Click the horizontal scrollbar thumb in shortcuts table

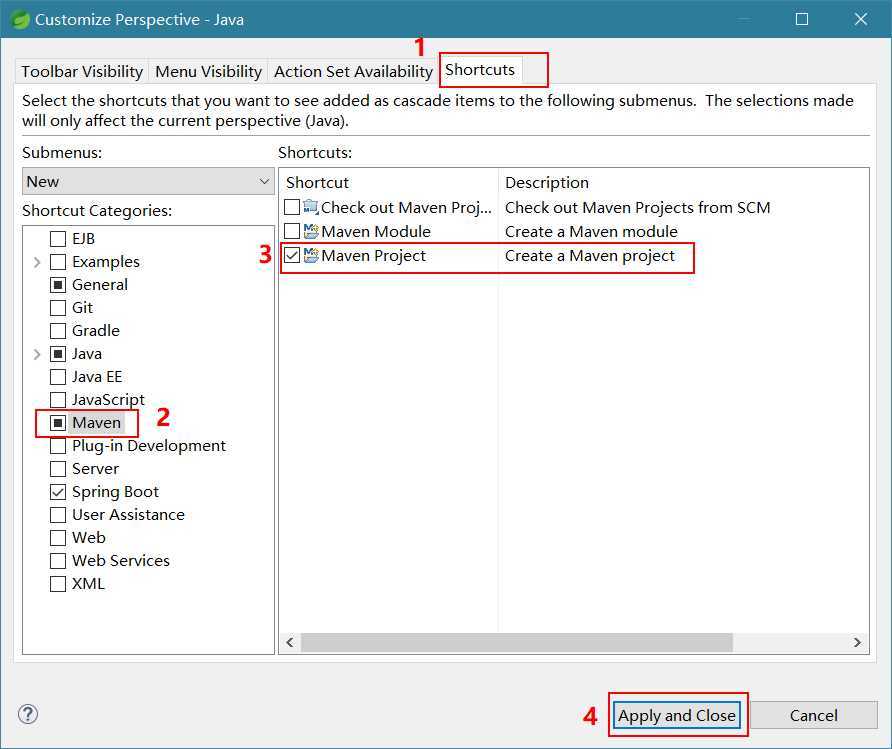[517, 643]
